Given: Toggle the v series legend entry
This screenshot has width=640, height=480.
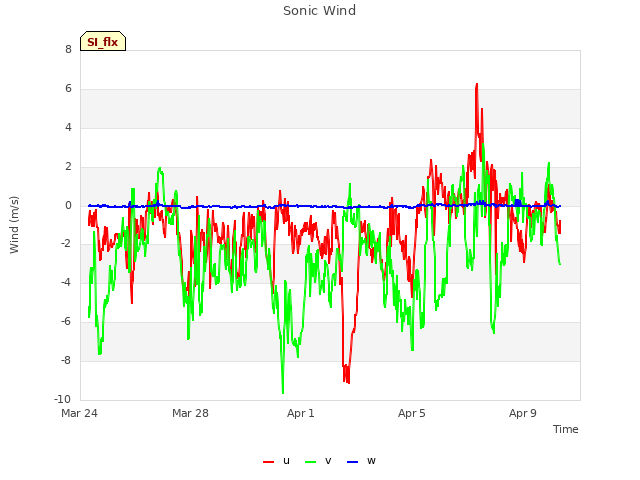Looking at the screenshot, I should pyautogui.click(x=318, y=461).
